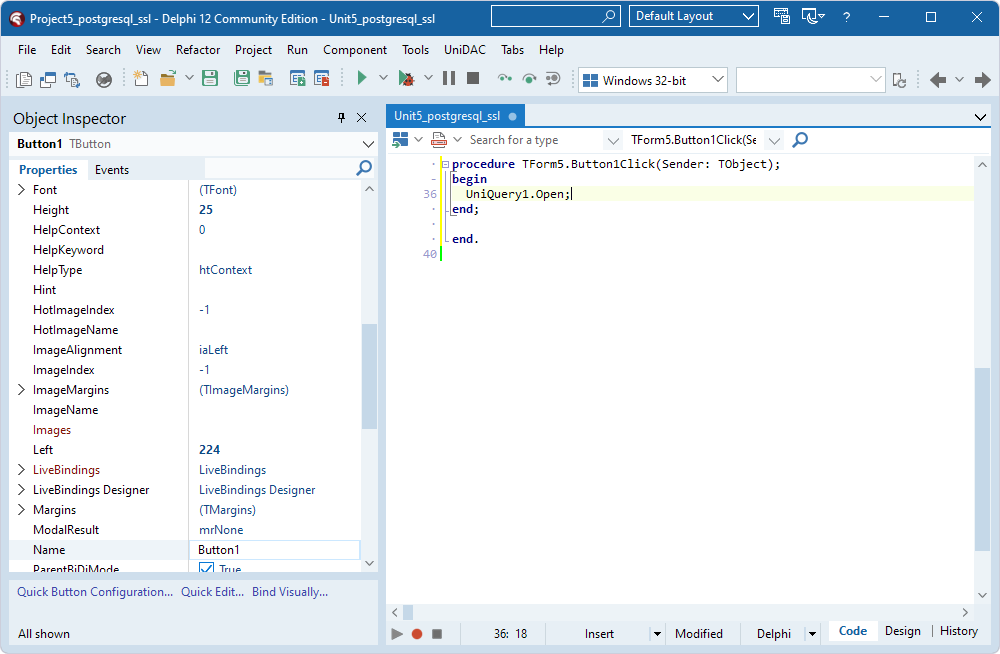Click Run Until Return icon
The height and width of the screenshot is (654, 1000).
tap(553, 78)
